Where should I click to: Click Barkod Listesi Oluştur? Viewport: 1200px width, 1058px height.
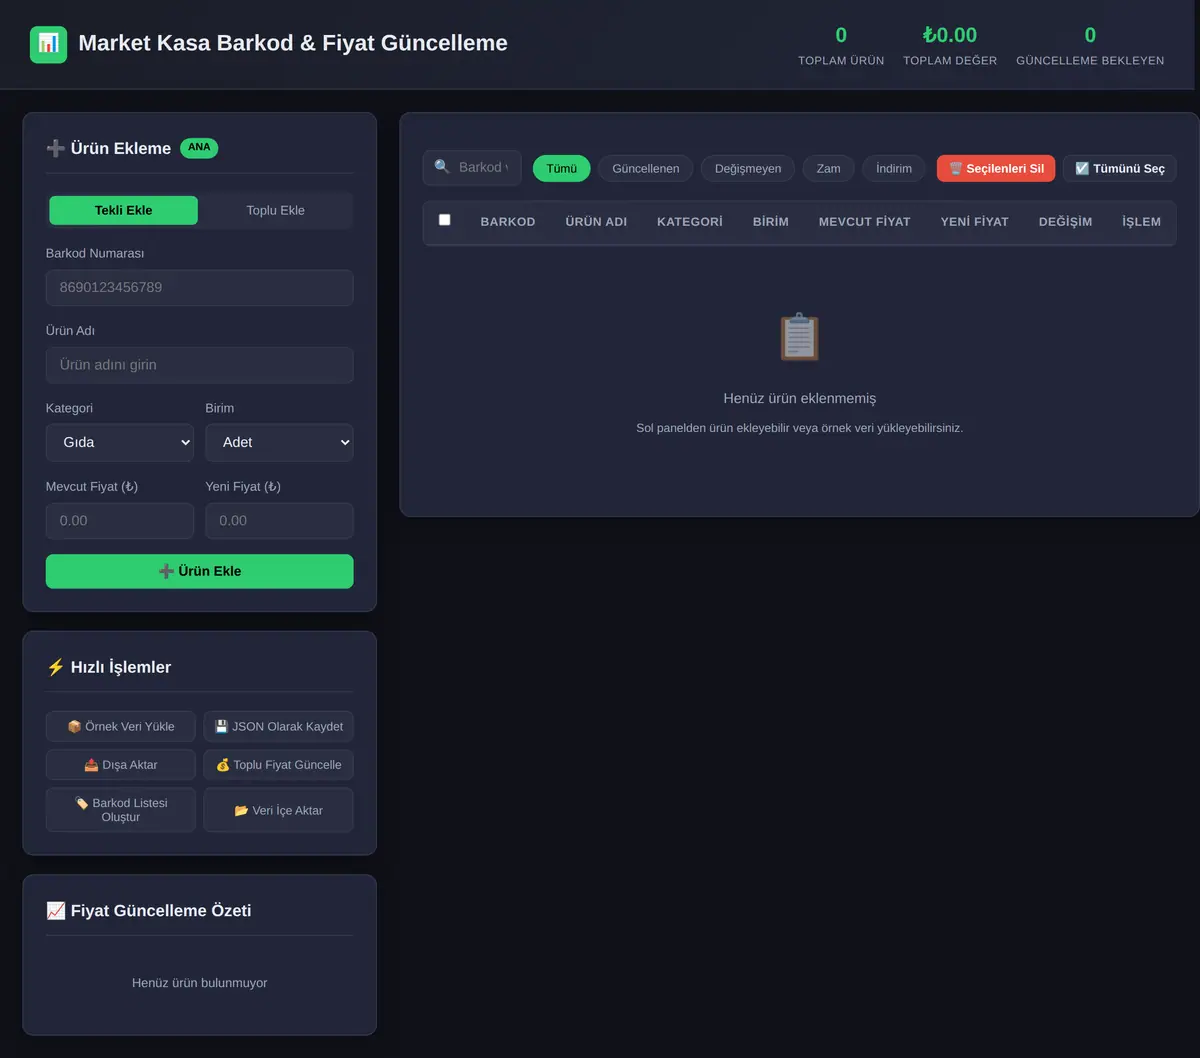pyautogui.click(x=121, y=810)
